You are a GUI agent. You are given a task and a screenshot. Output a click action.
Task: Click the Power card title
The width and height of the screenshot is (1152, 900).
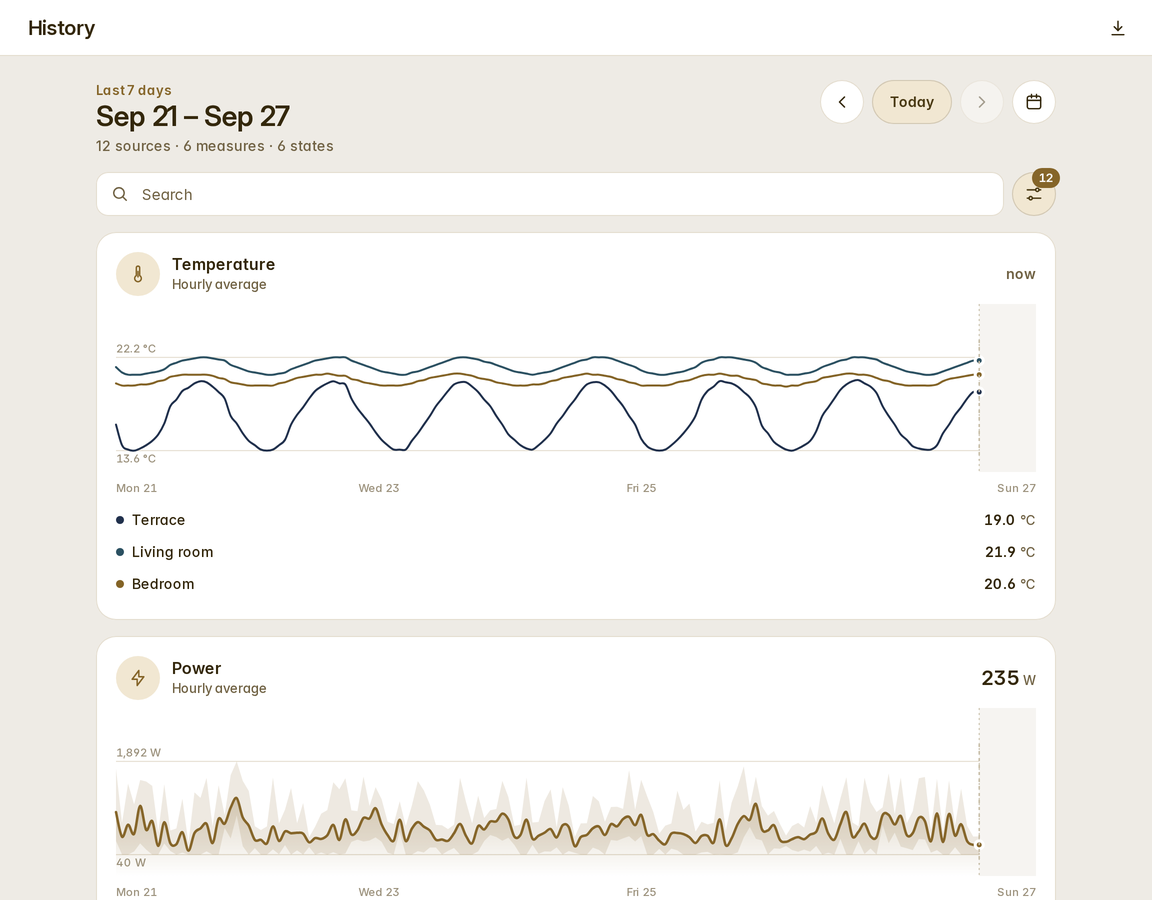click(x=196, y=669)
